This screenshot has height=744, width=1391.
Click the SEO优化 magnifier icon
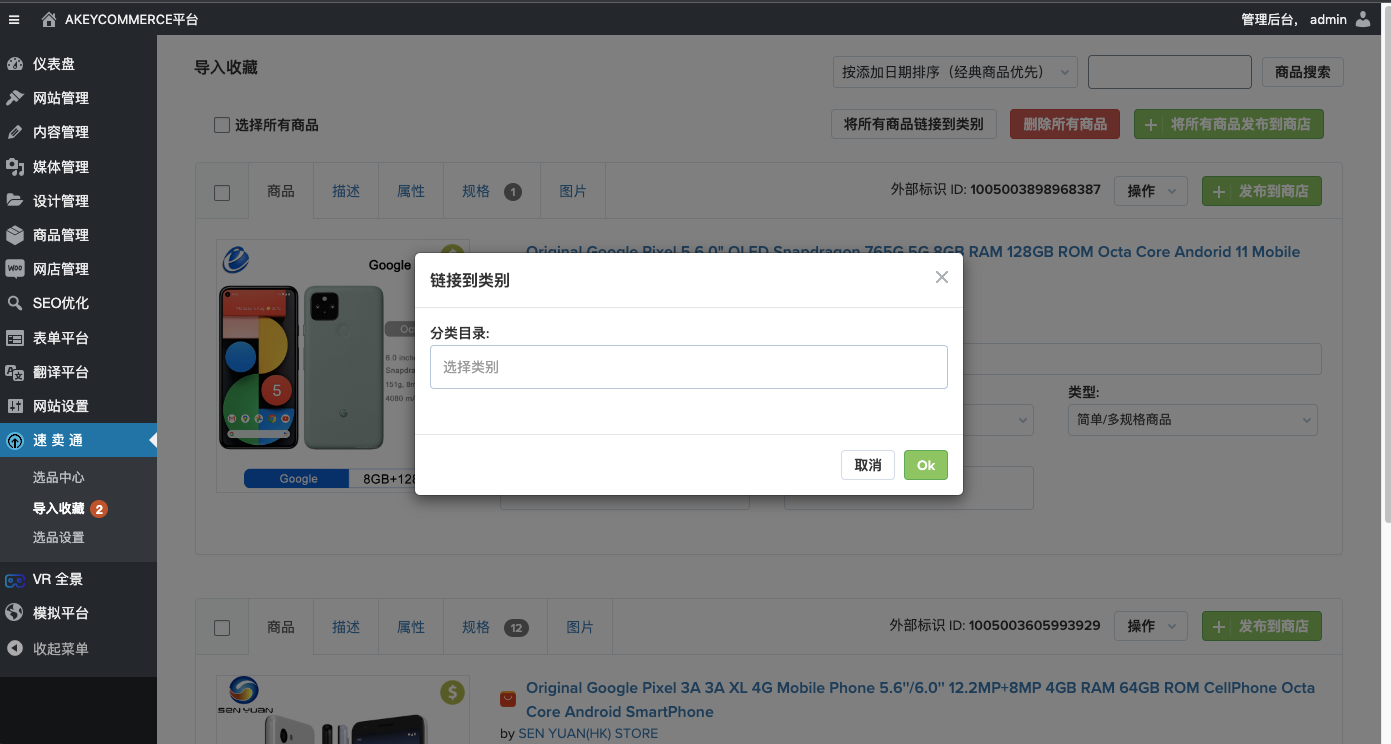[15, 303]
